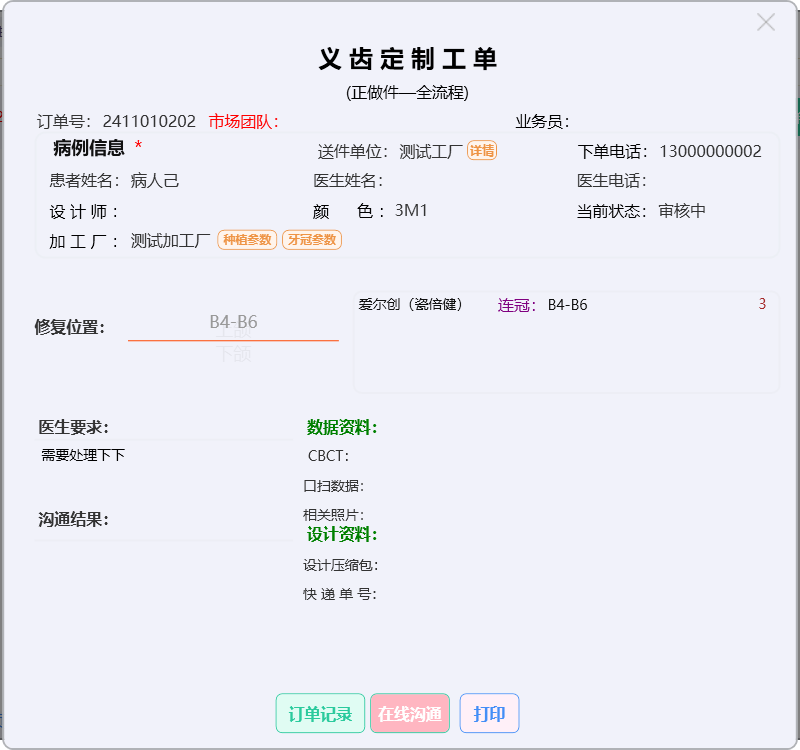Click the 审核中 status text
Viewport: 800px width, 750px height.
(x=682, y=211)
